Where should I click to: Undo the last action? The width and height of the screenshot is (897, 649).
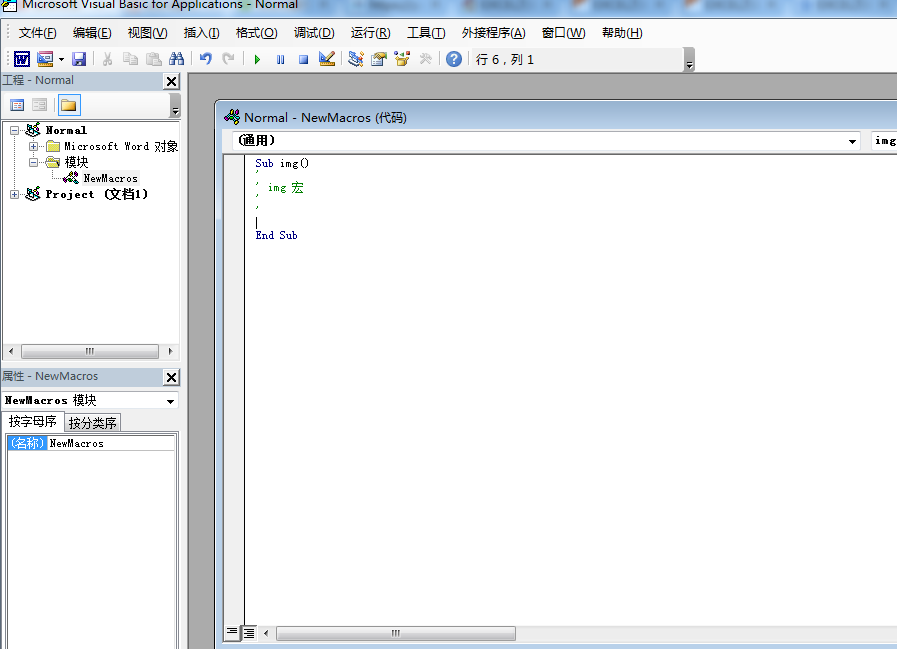[x=206, y=59]
